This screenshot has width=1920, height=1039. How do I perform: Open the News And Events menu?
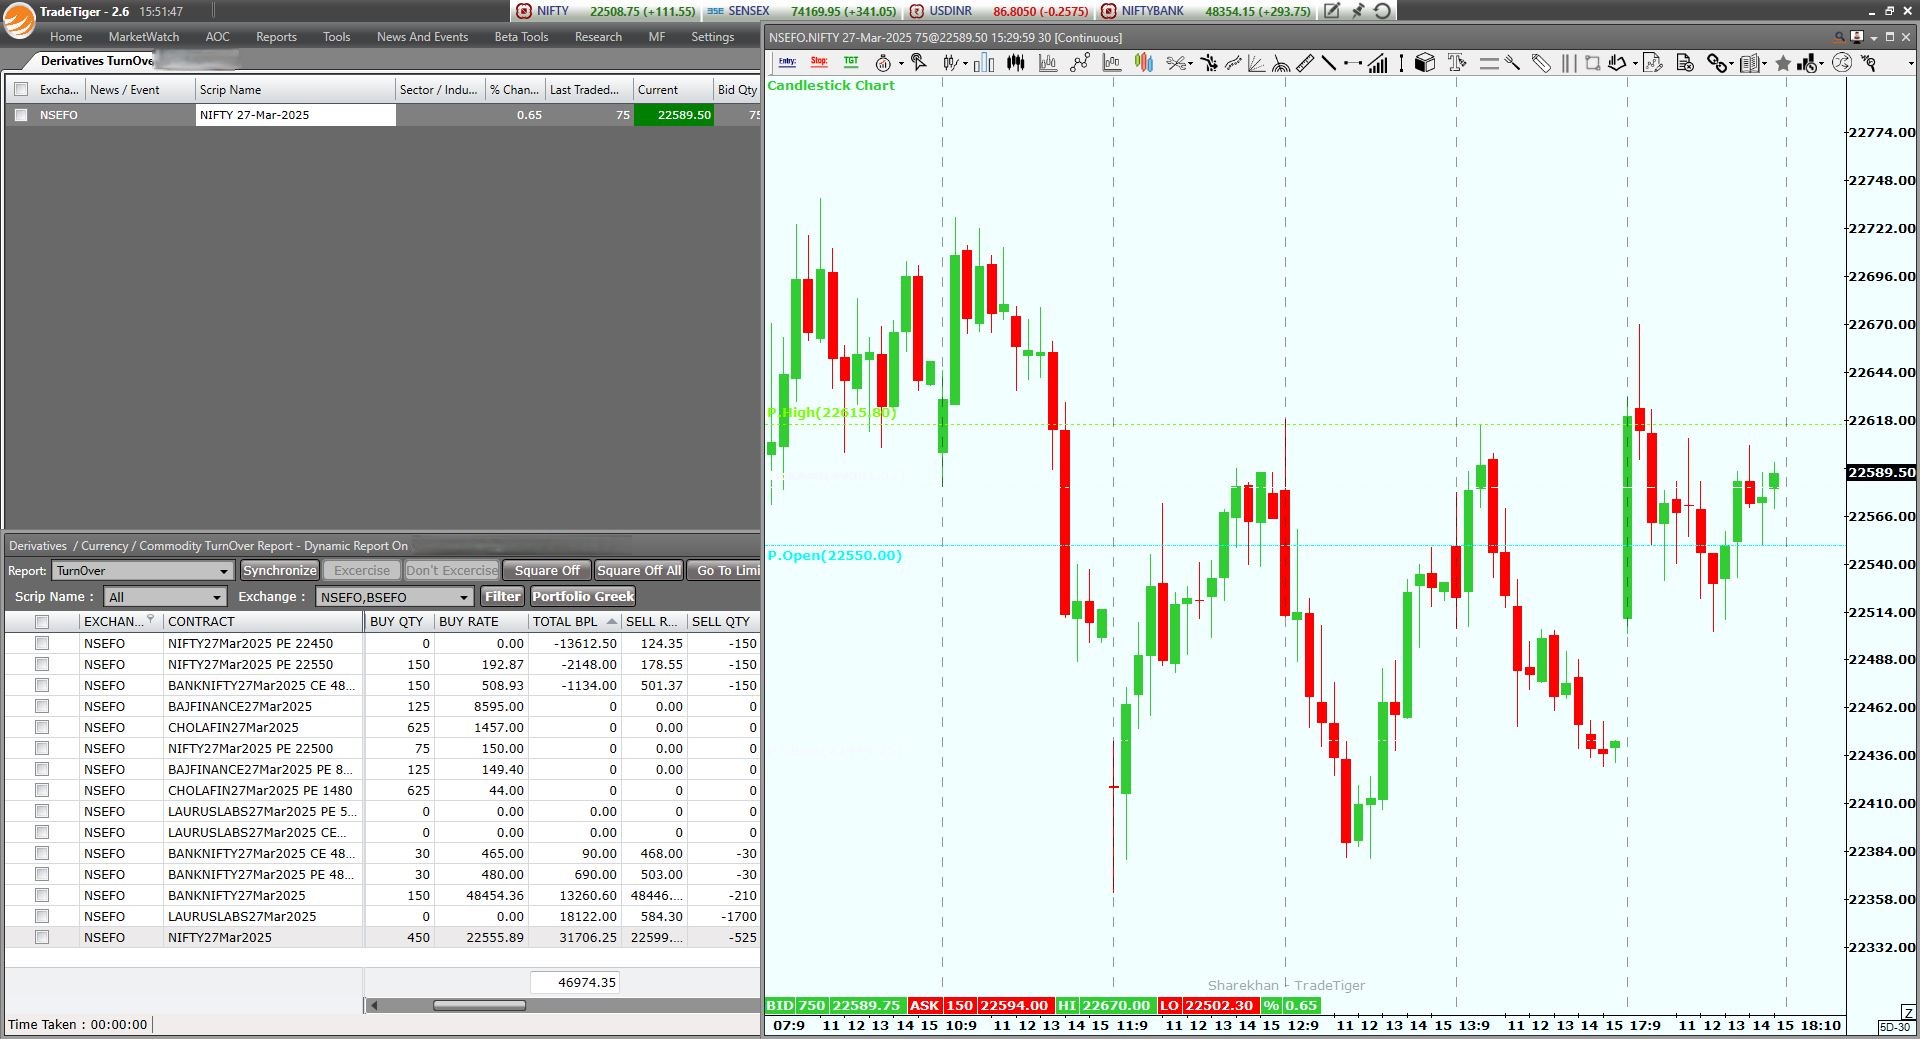click(422, 37)
